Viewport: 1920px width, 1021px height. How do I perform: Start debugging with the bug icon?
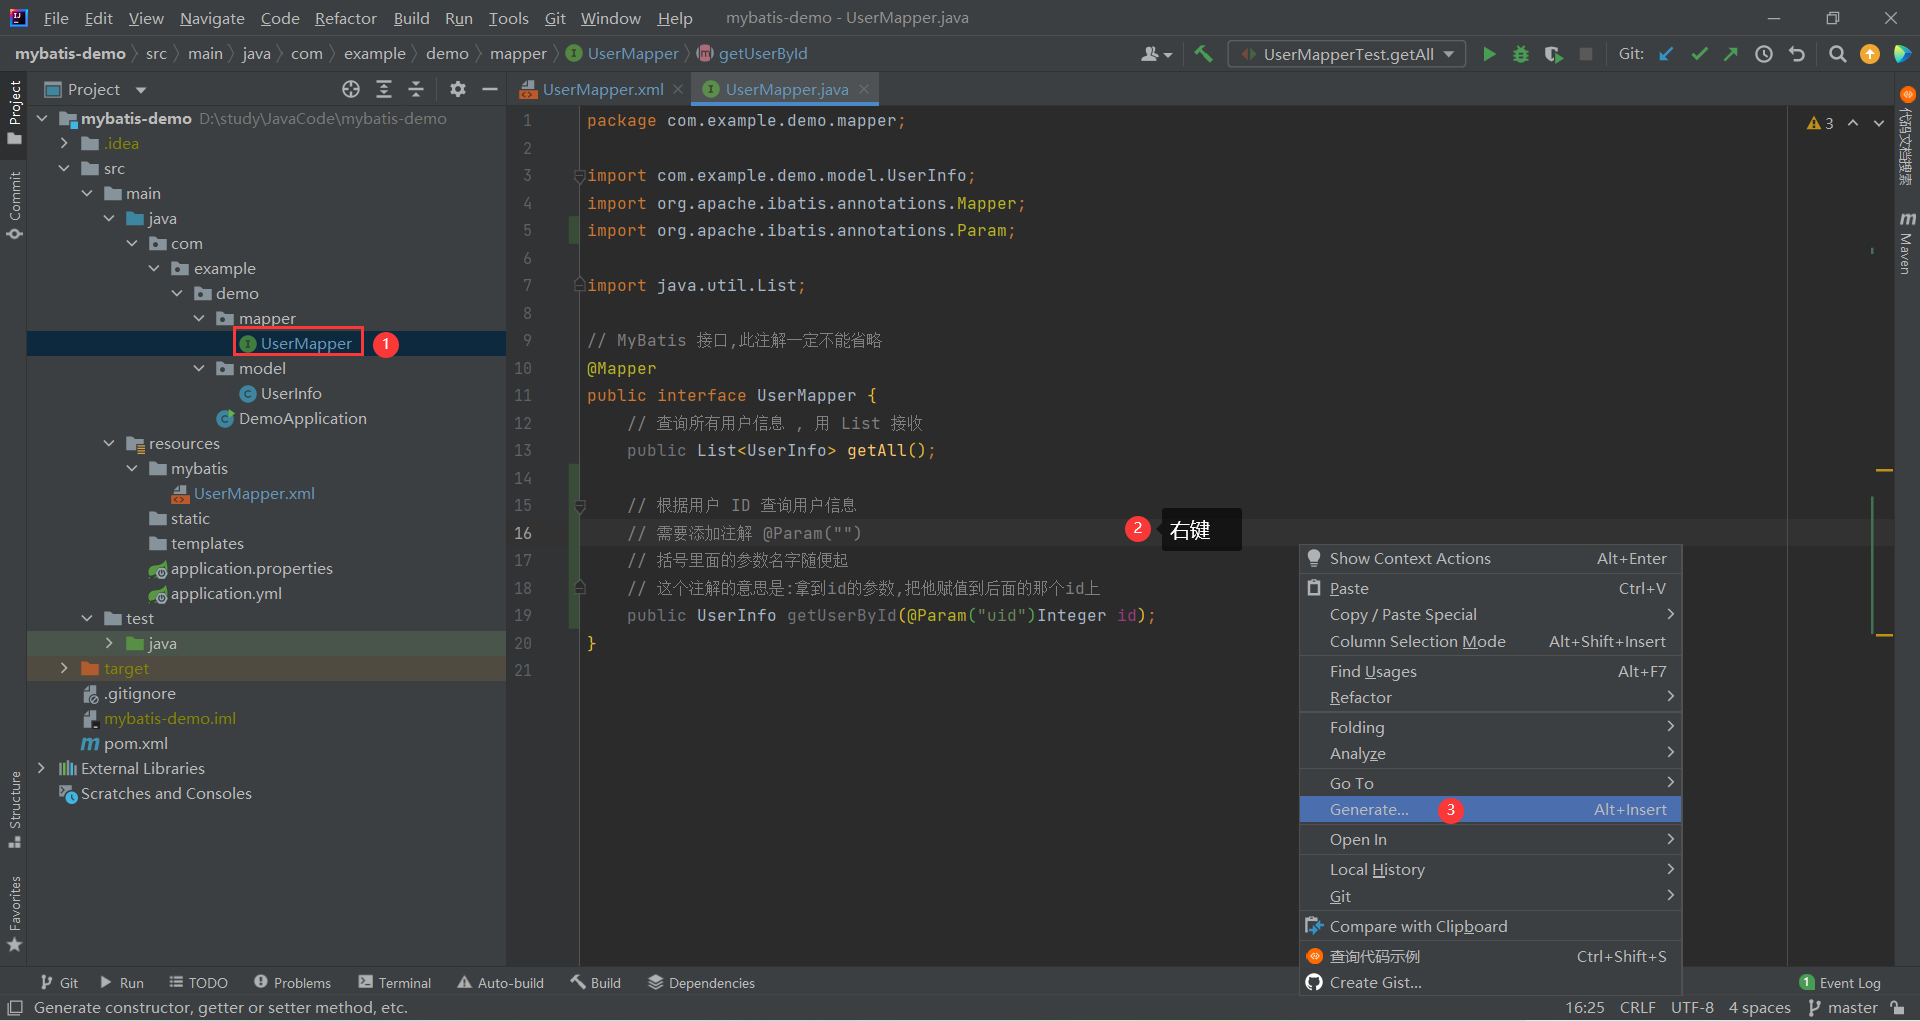(1521, 54)
